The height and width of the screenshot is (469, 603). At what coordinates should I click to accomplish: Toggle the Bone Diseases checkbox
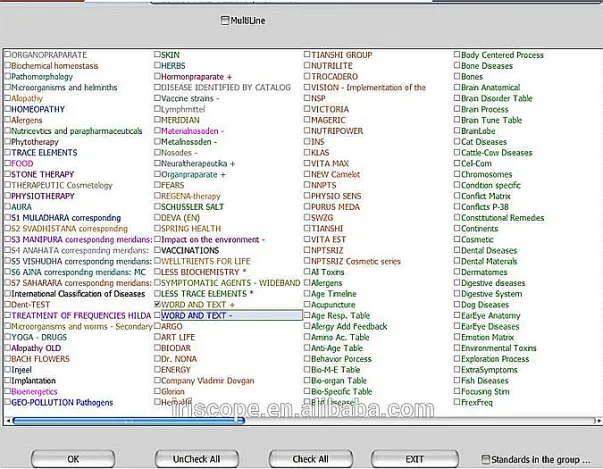click(456, 66)
